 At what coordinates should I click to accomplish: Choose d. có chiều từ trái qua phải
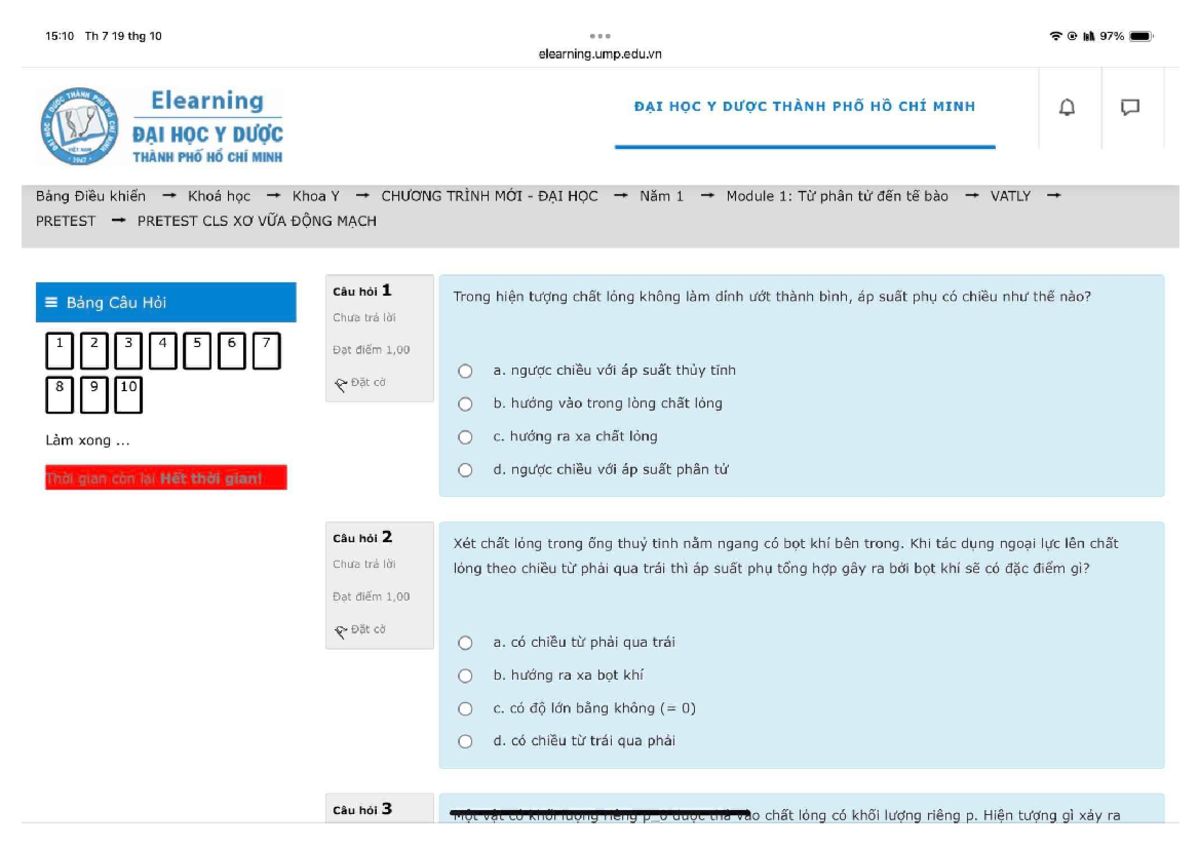(x=465, y=742)
